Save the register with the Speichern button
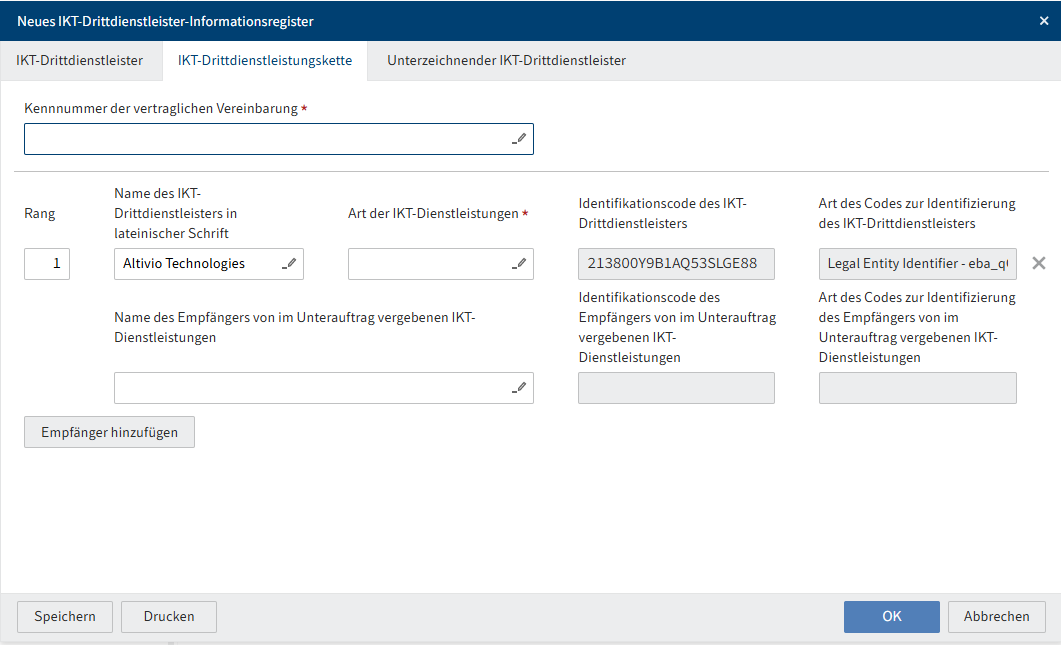Image resolution: width=1061 pixels, height=645 pixels. pos(64,616)
